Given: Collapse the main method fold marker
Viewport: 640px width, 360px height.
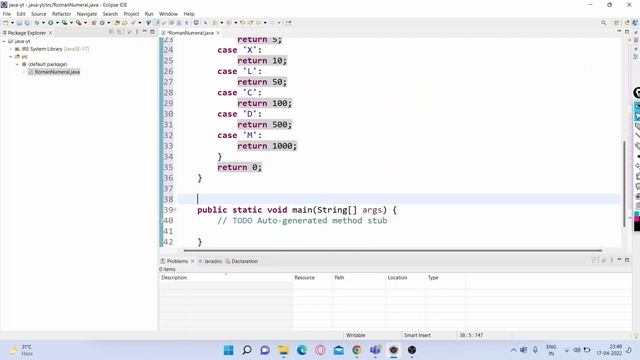Looking at the screenshot, I should (x=175, y=210).
